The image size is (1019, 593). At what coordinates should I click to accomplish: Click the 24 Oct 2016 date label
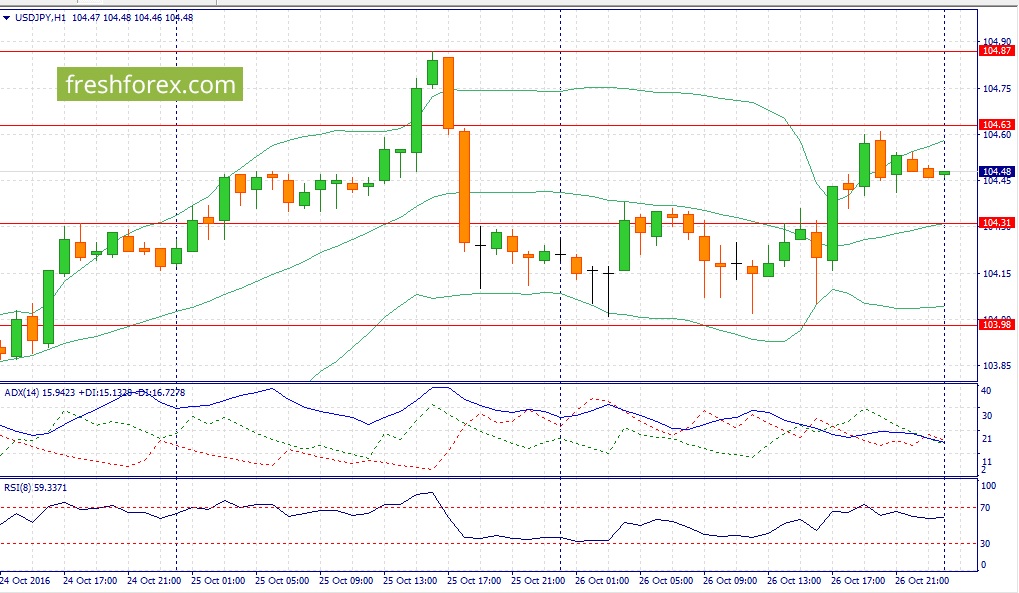tap(25, 580)
